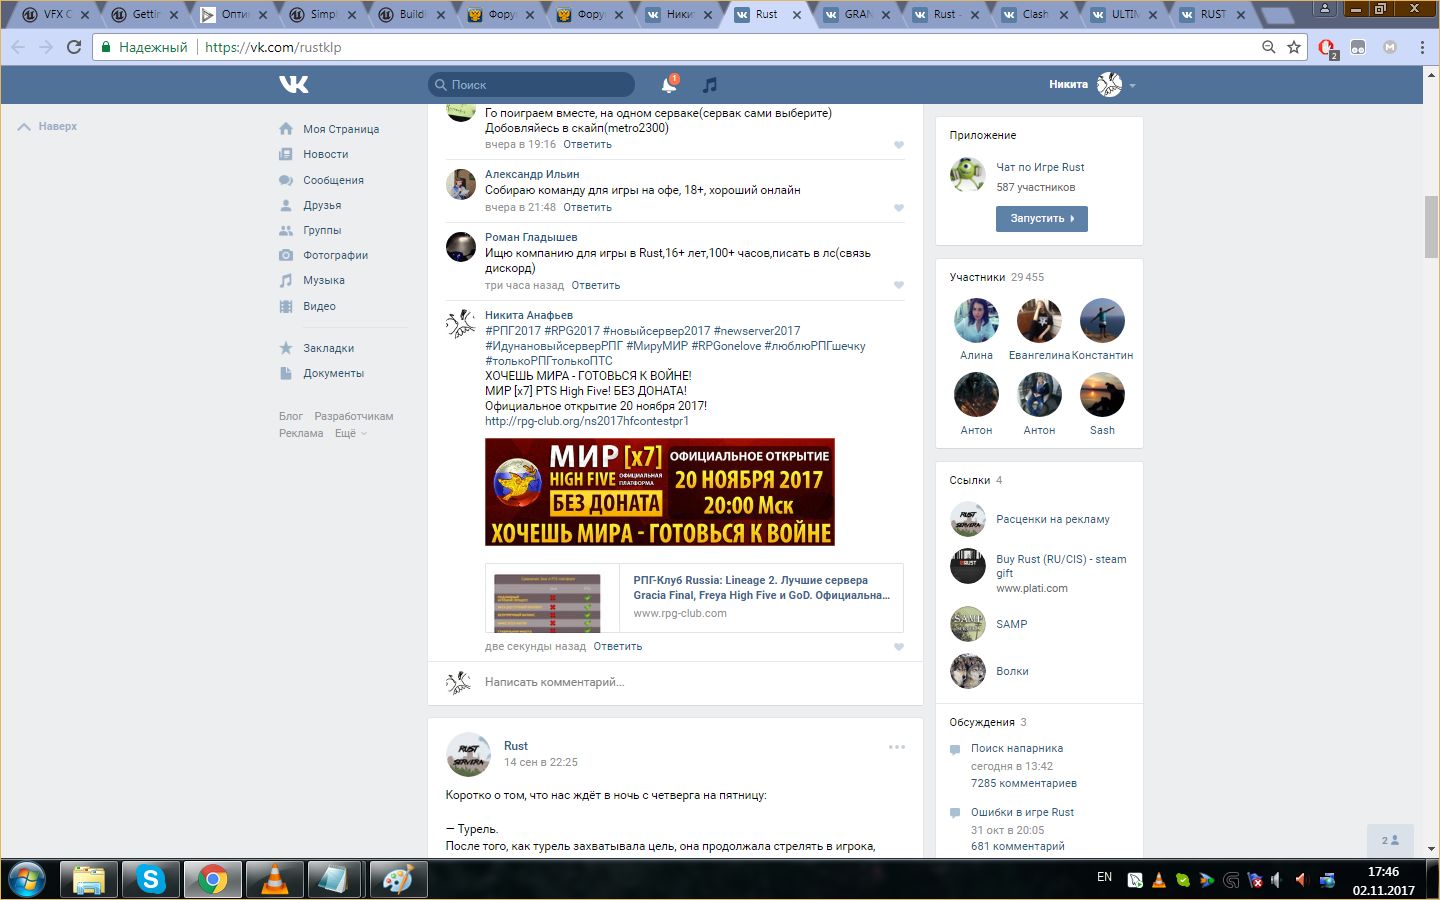Open the Поиск напарника discussion
This screenshot has width=1440, height=900.
coord(1016,748)
